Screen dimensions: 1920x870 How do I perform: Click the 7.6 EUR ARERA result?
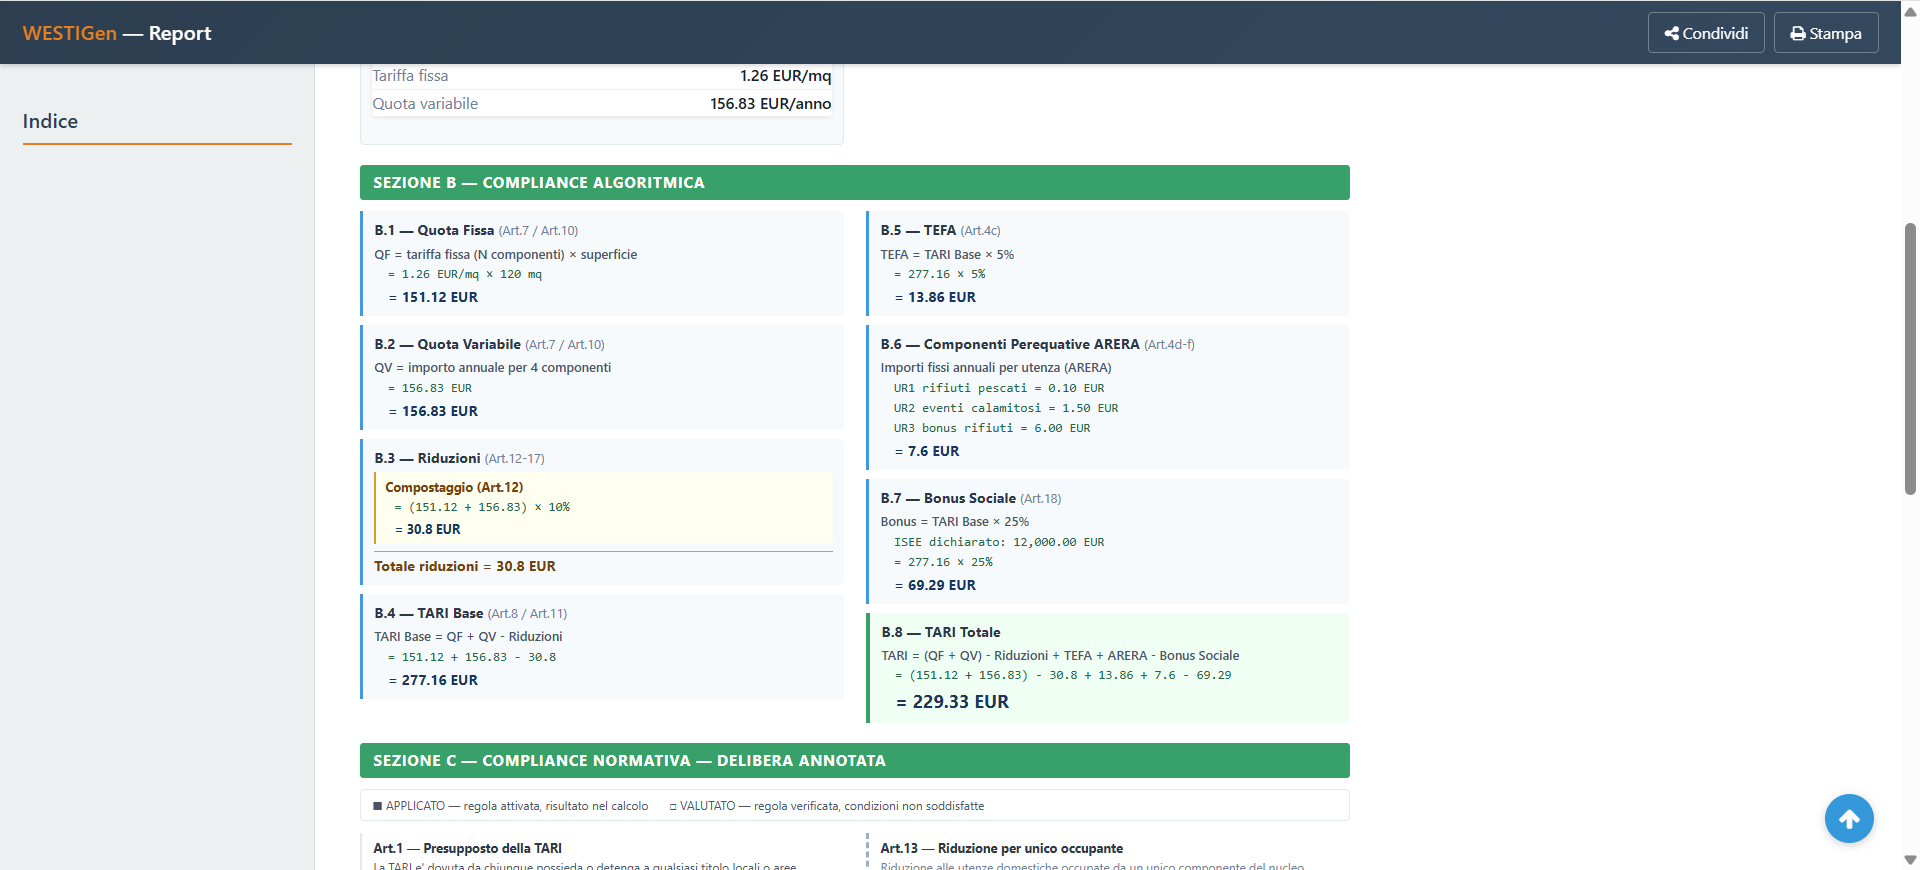click(933, 451)
